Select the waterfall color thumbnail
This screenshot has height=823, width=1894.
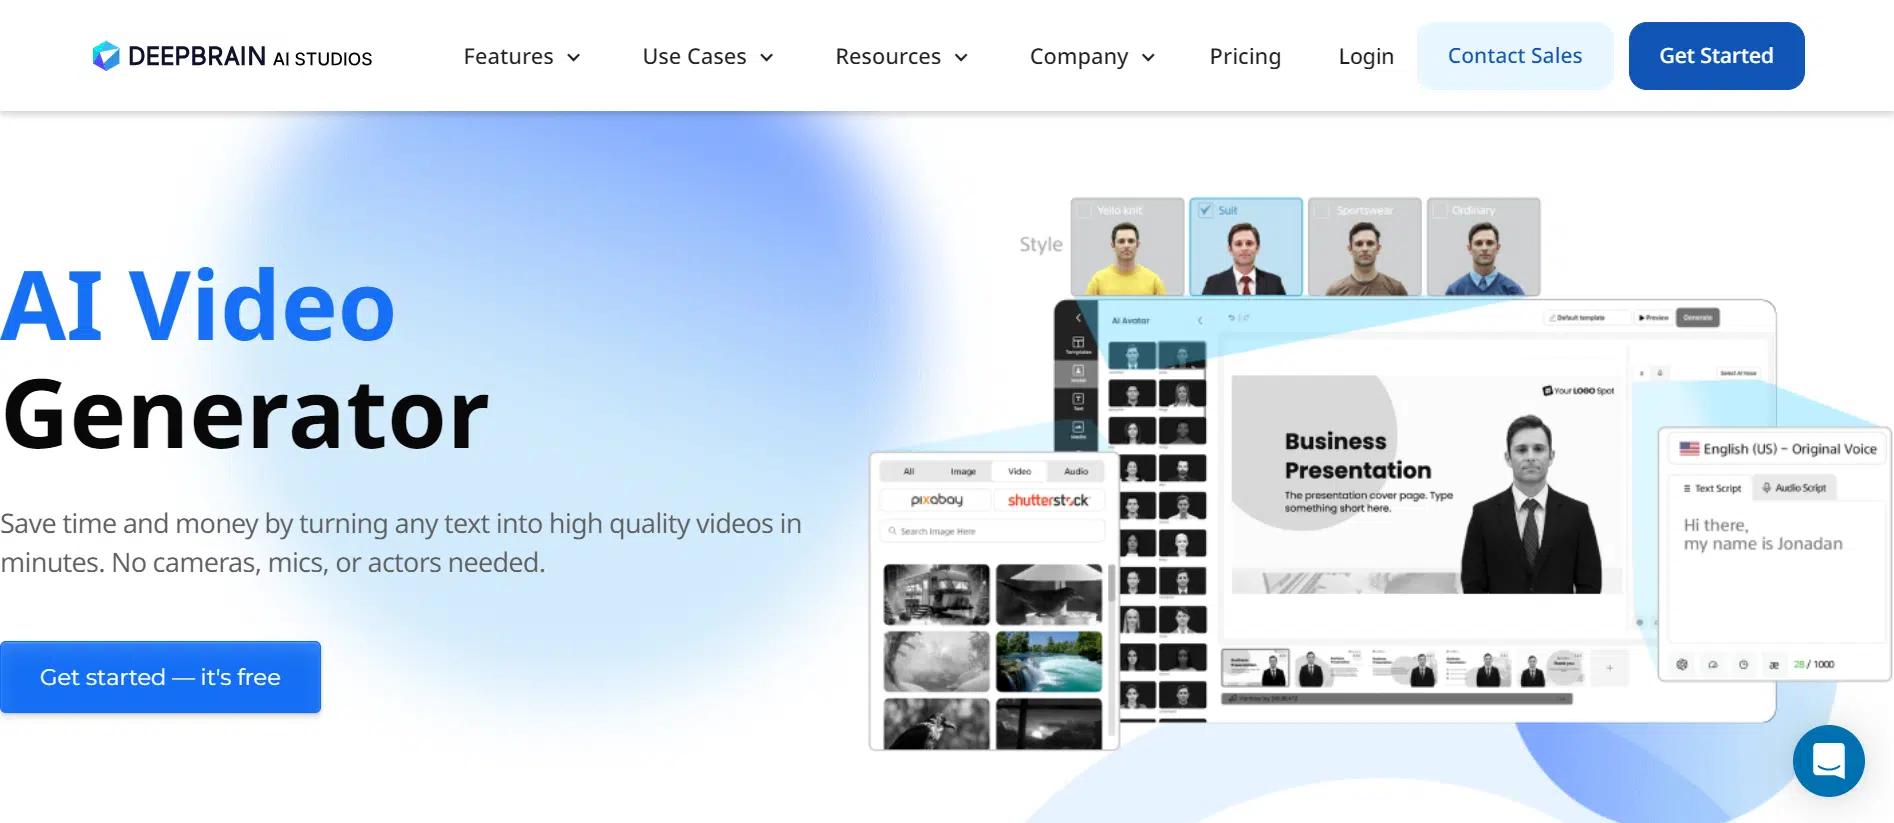tap(1049, 661)
